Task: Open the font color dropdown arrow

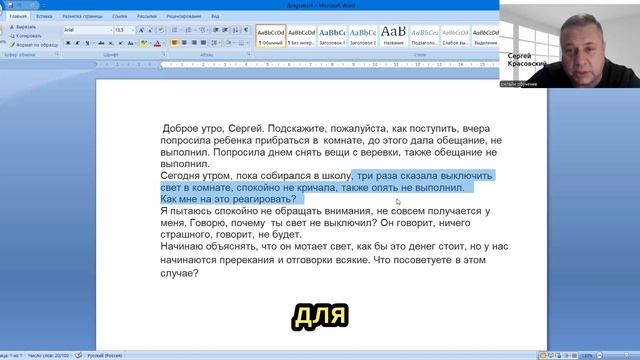Action: coord(164,43)
